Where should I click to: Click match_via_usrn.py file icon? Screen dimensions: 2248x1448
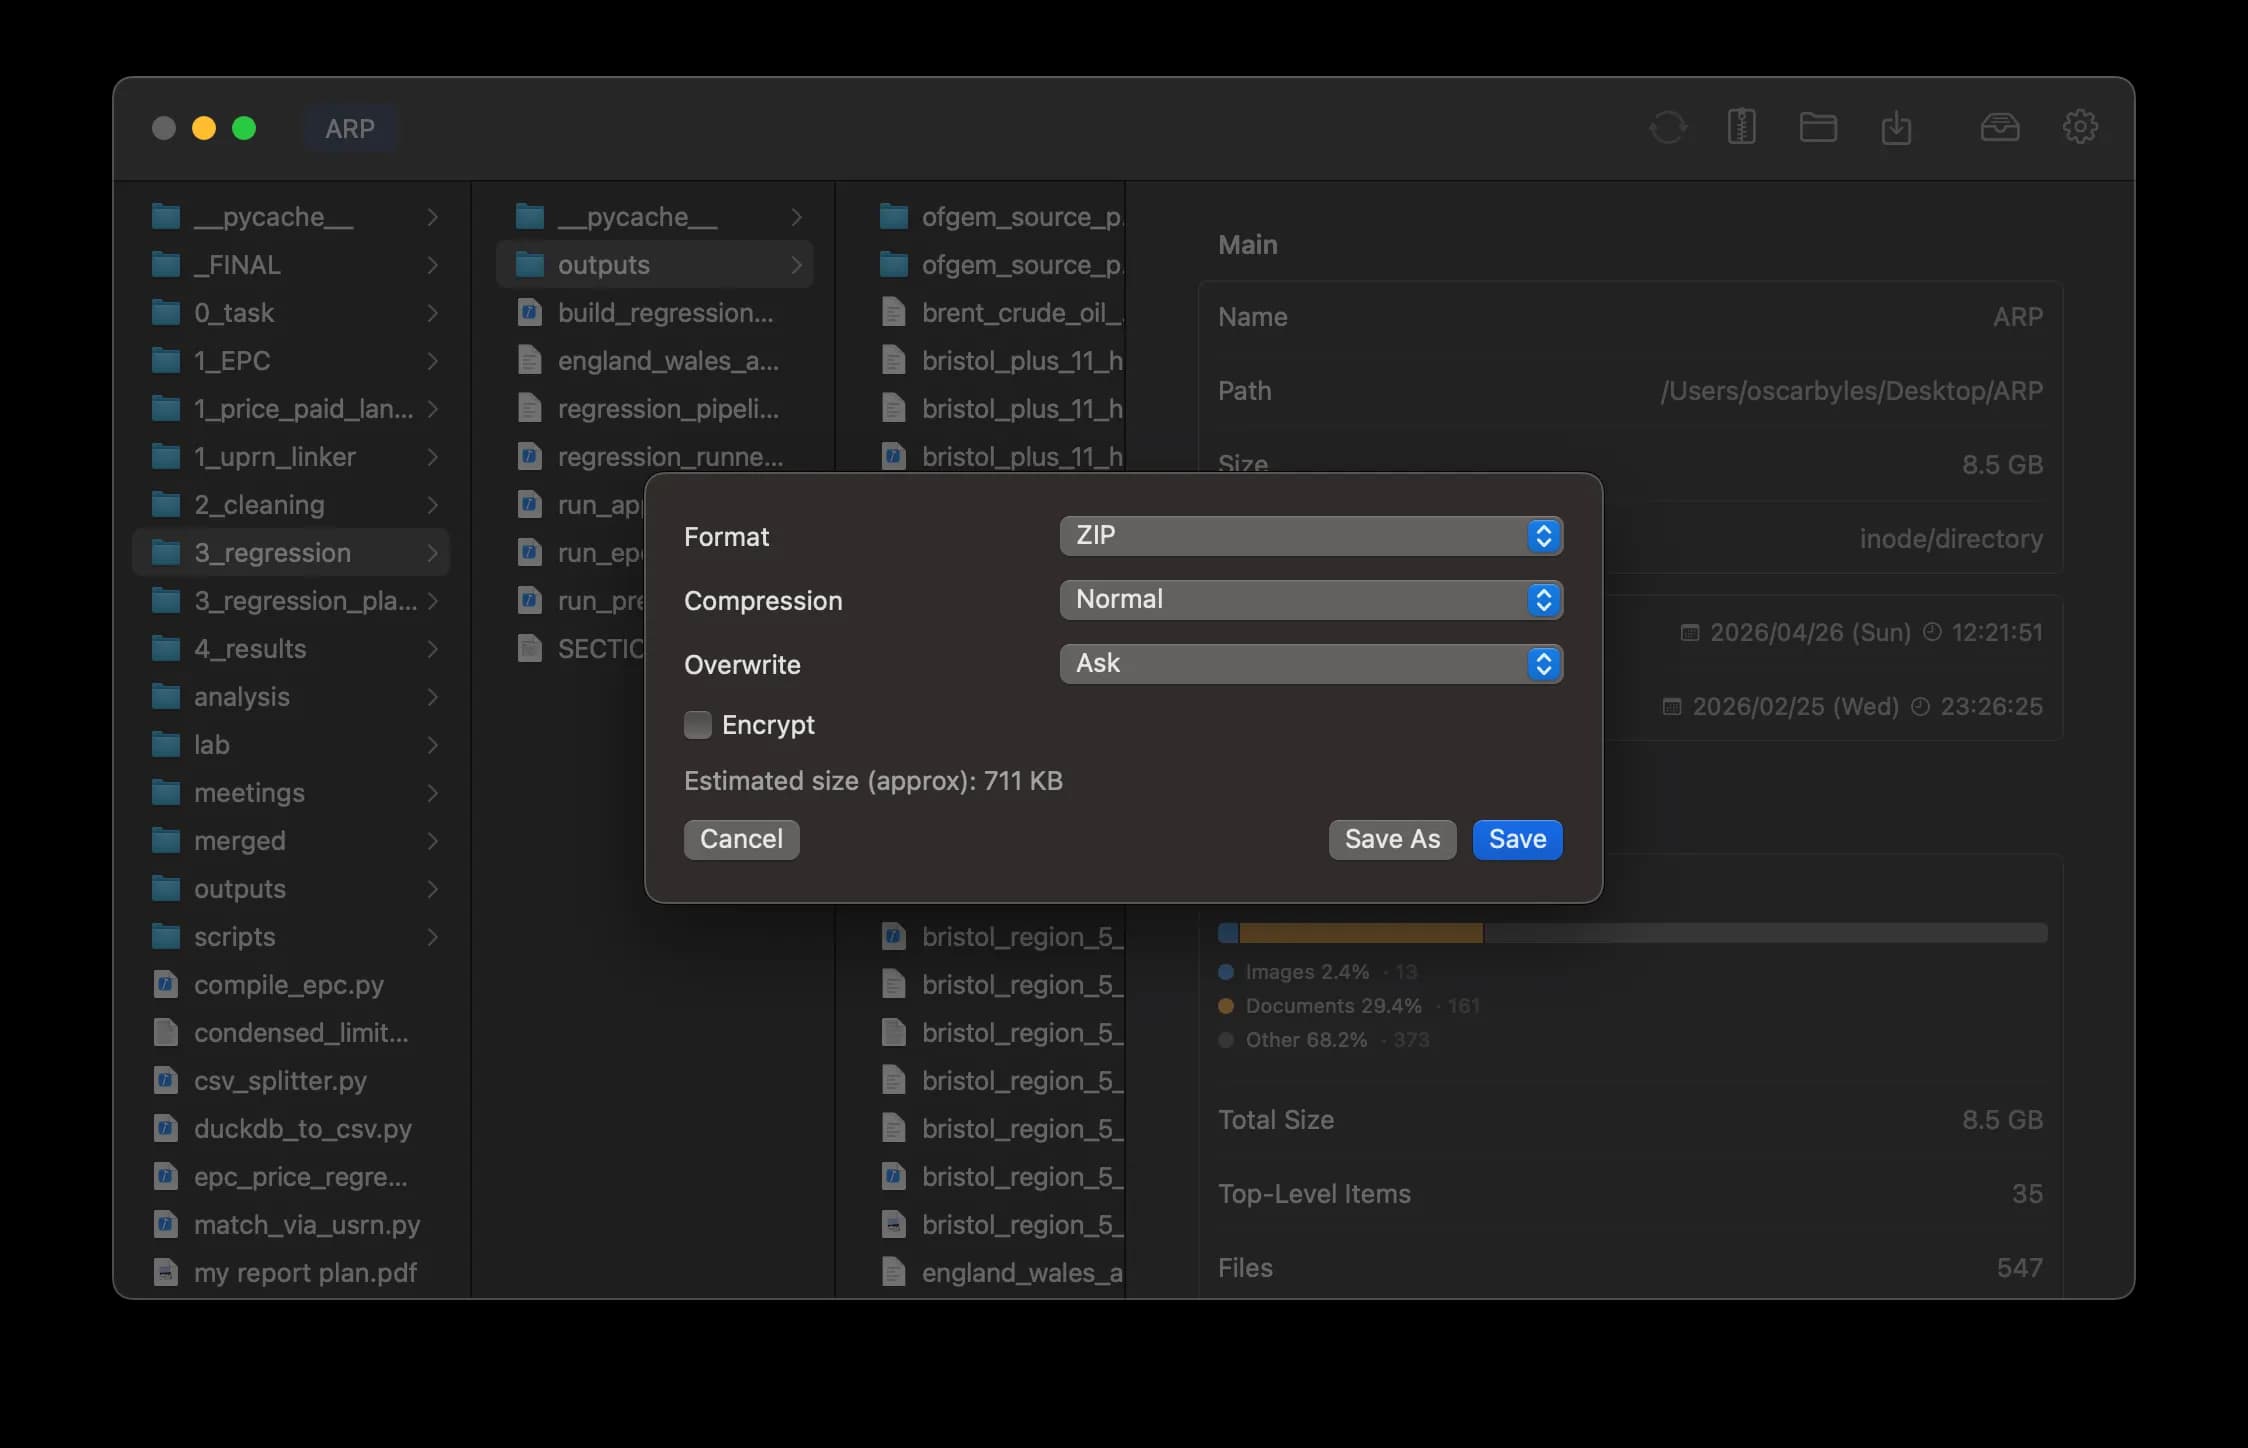(166, 1225)
